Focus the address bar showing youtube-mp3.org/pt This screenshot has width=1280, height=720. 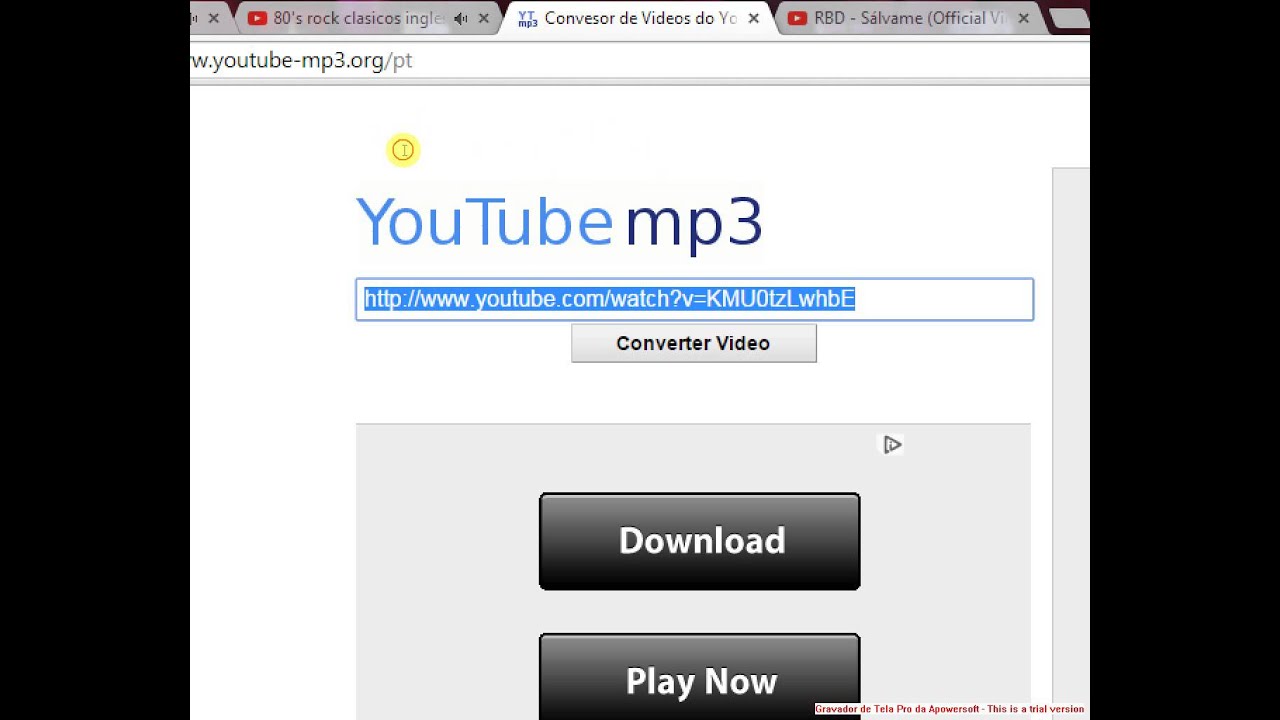pos(640,60)
